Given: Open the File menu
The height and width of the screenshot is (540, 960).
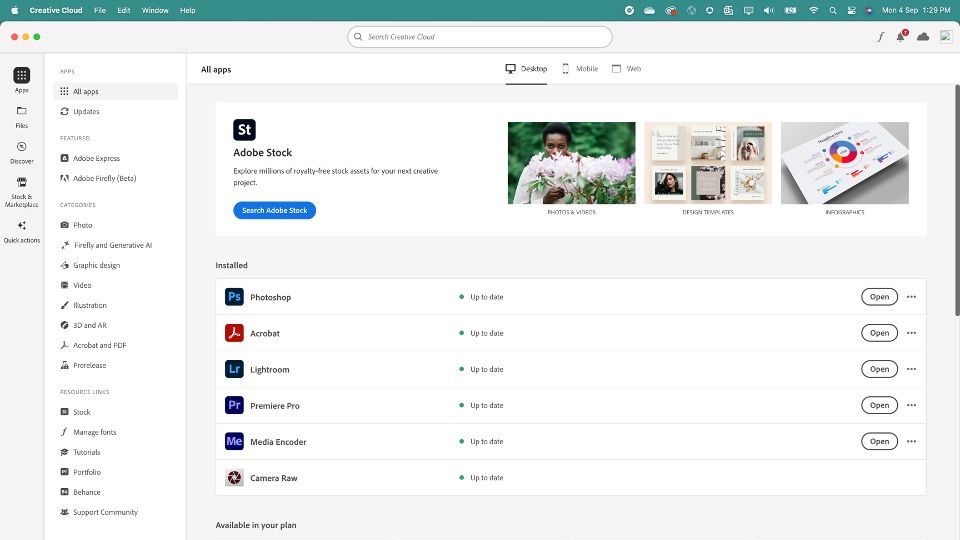Looking at the screenshot, I should tap(100, 10).
